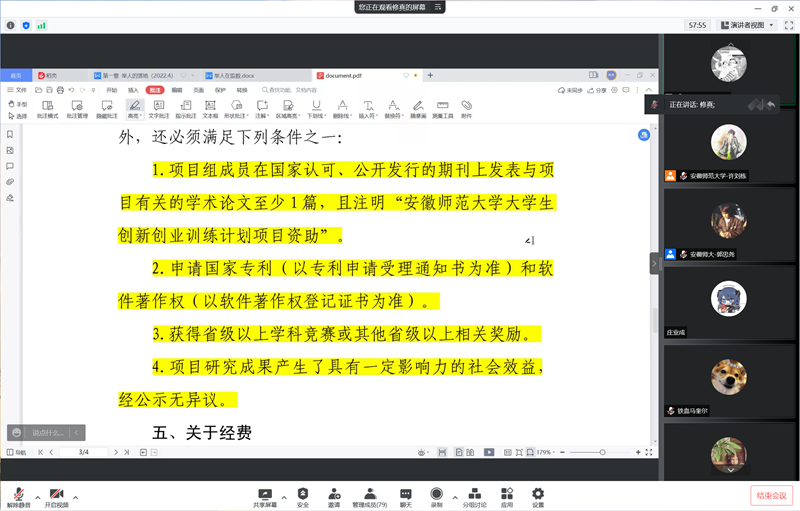Toggle 开启视频 camera button

click(x=56, y=496)
